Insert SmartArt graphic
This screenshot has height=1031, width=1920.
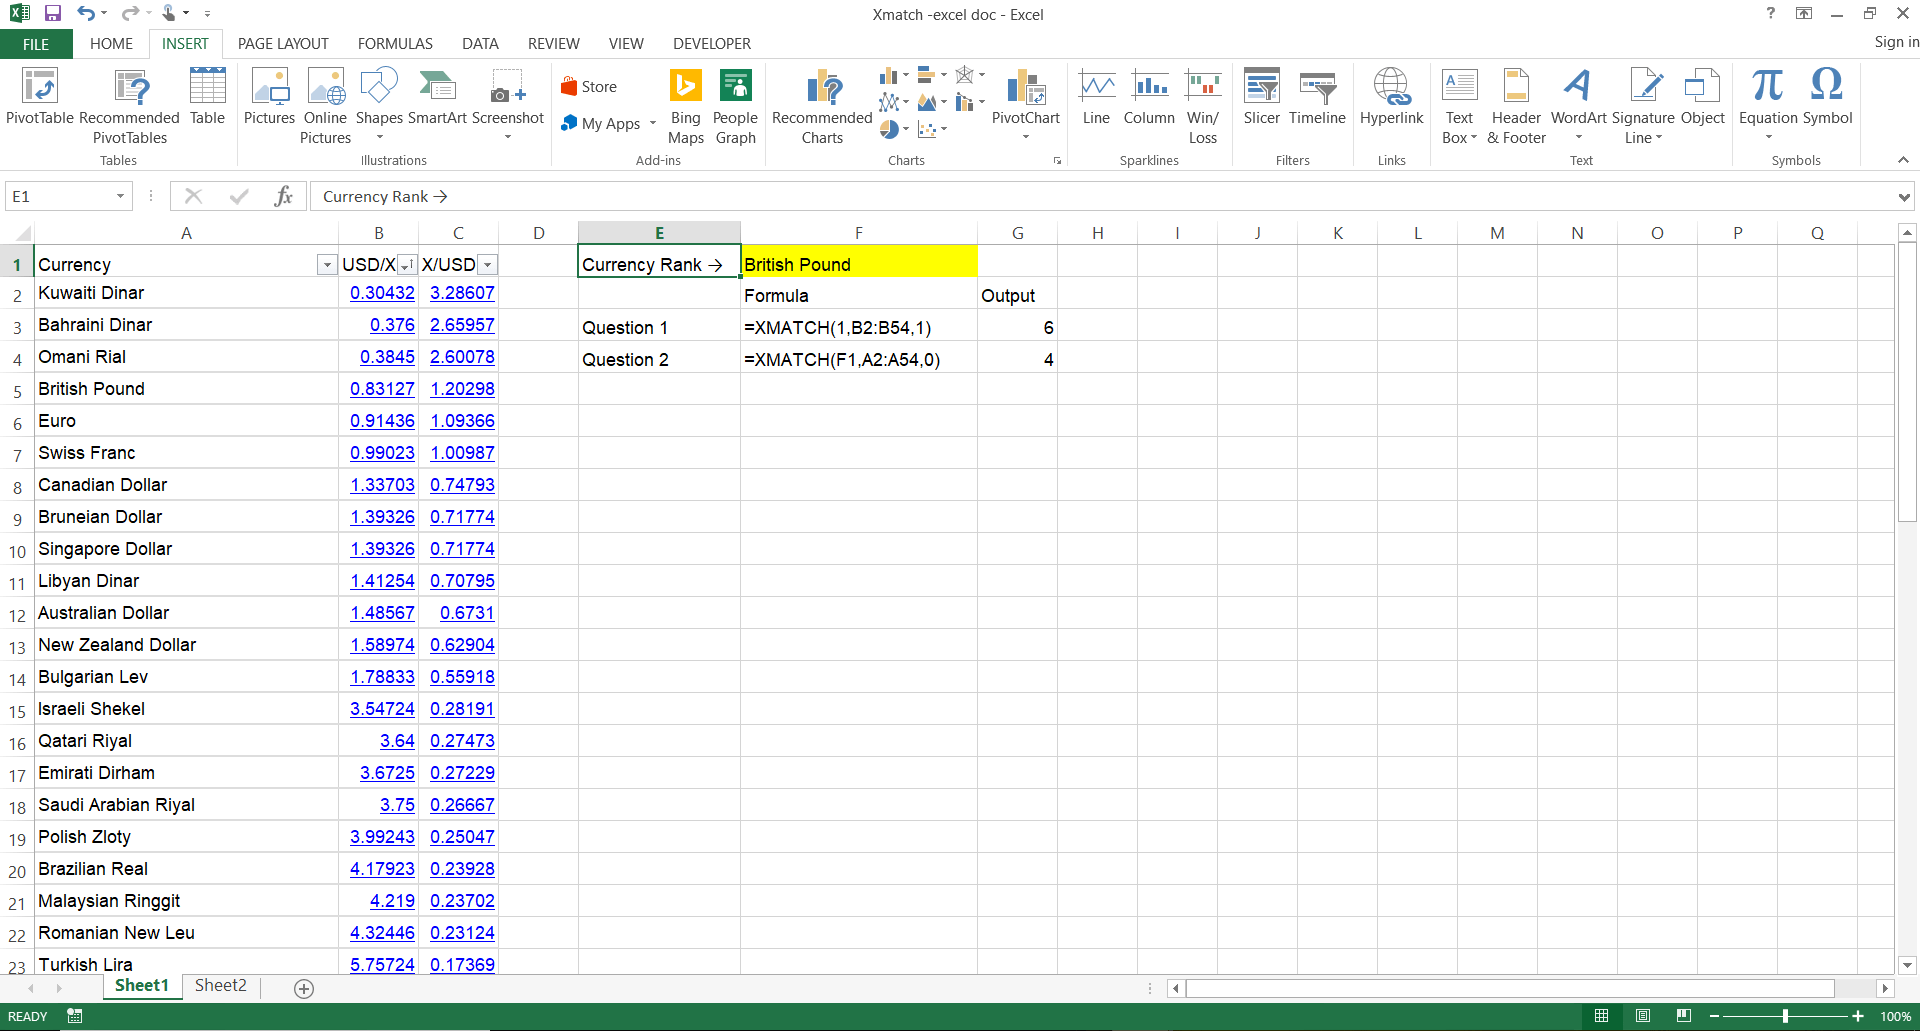pyautogui.click(x=437, y=100)
